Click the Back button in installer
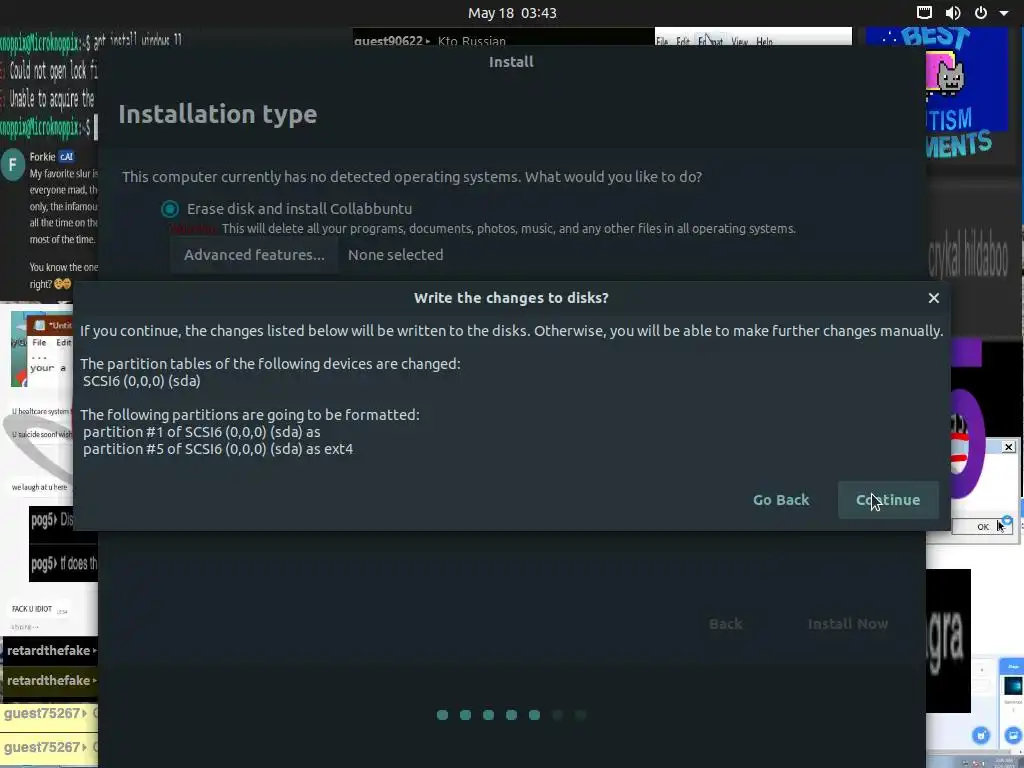This screenshot has width=1024, height=768. 726,624
